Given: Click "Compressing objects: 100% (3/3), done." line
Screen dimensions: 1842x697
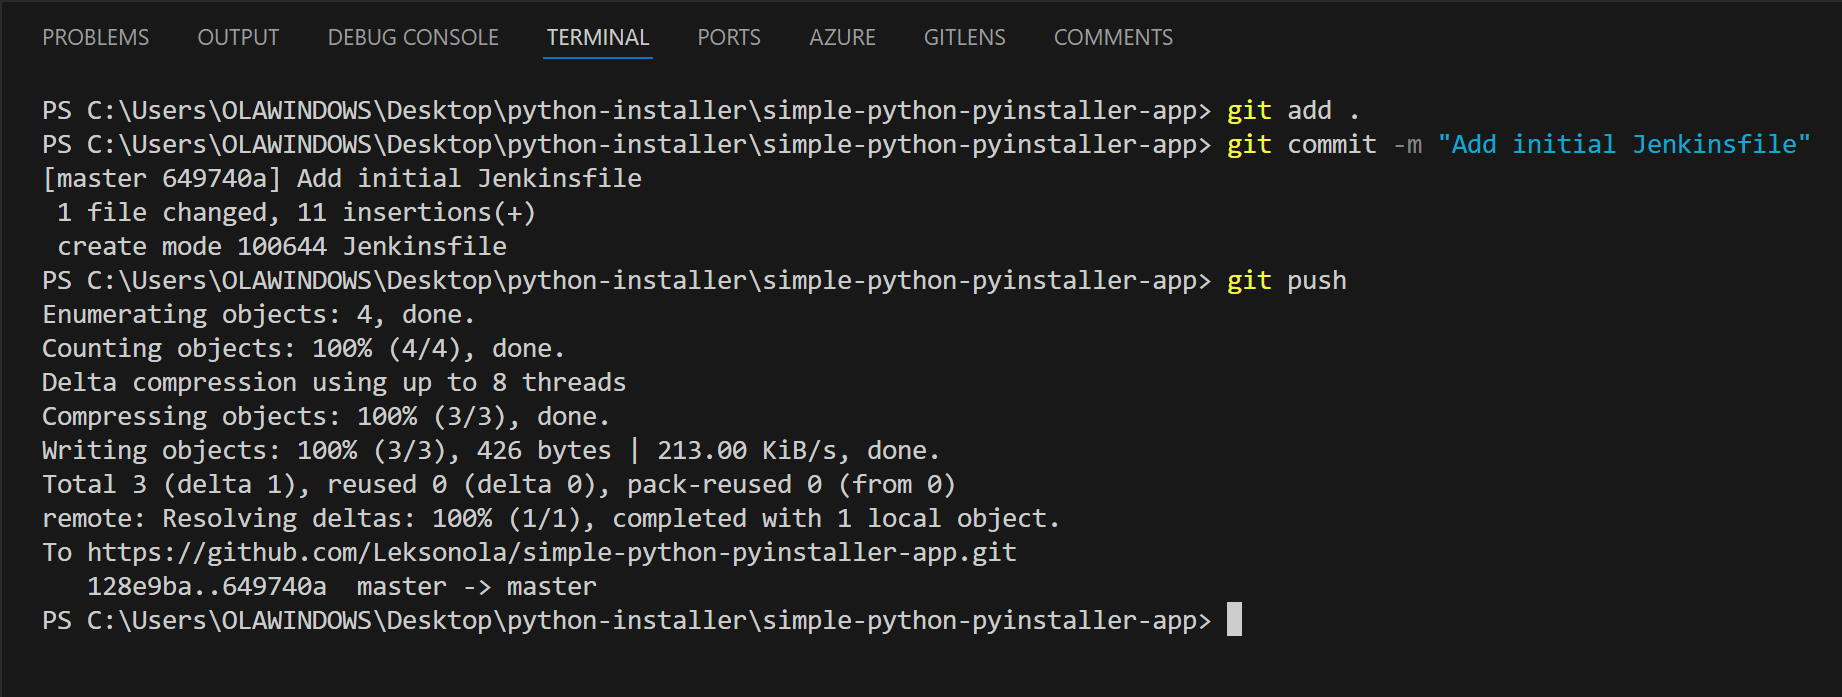Looking at the screenshot, I should (326, 416).
